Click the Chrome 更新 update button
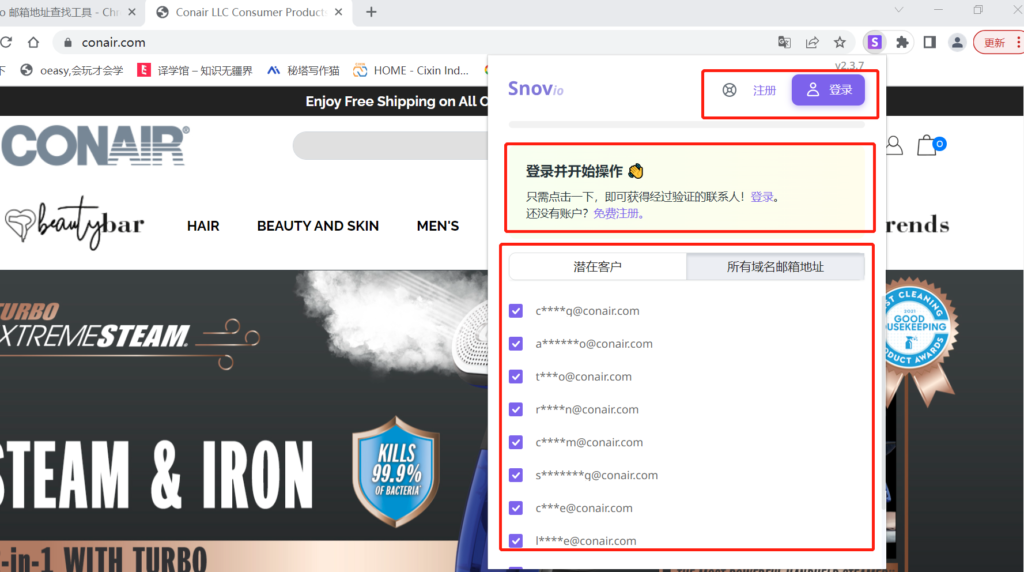 994,42
